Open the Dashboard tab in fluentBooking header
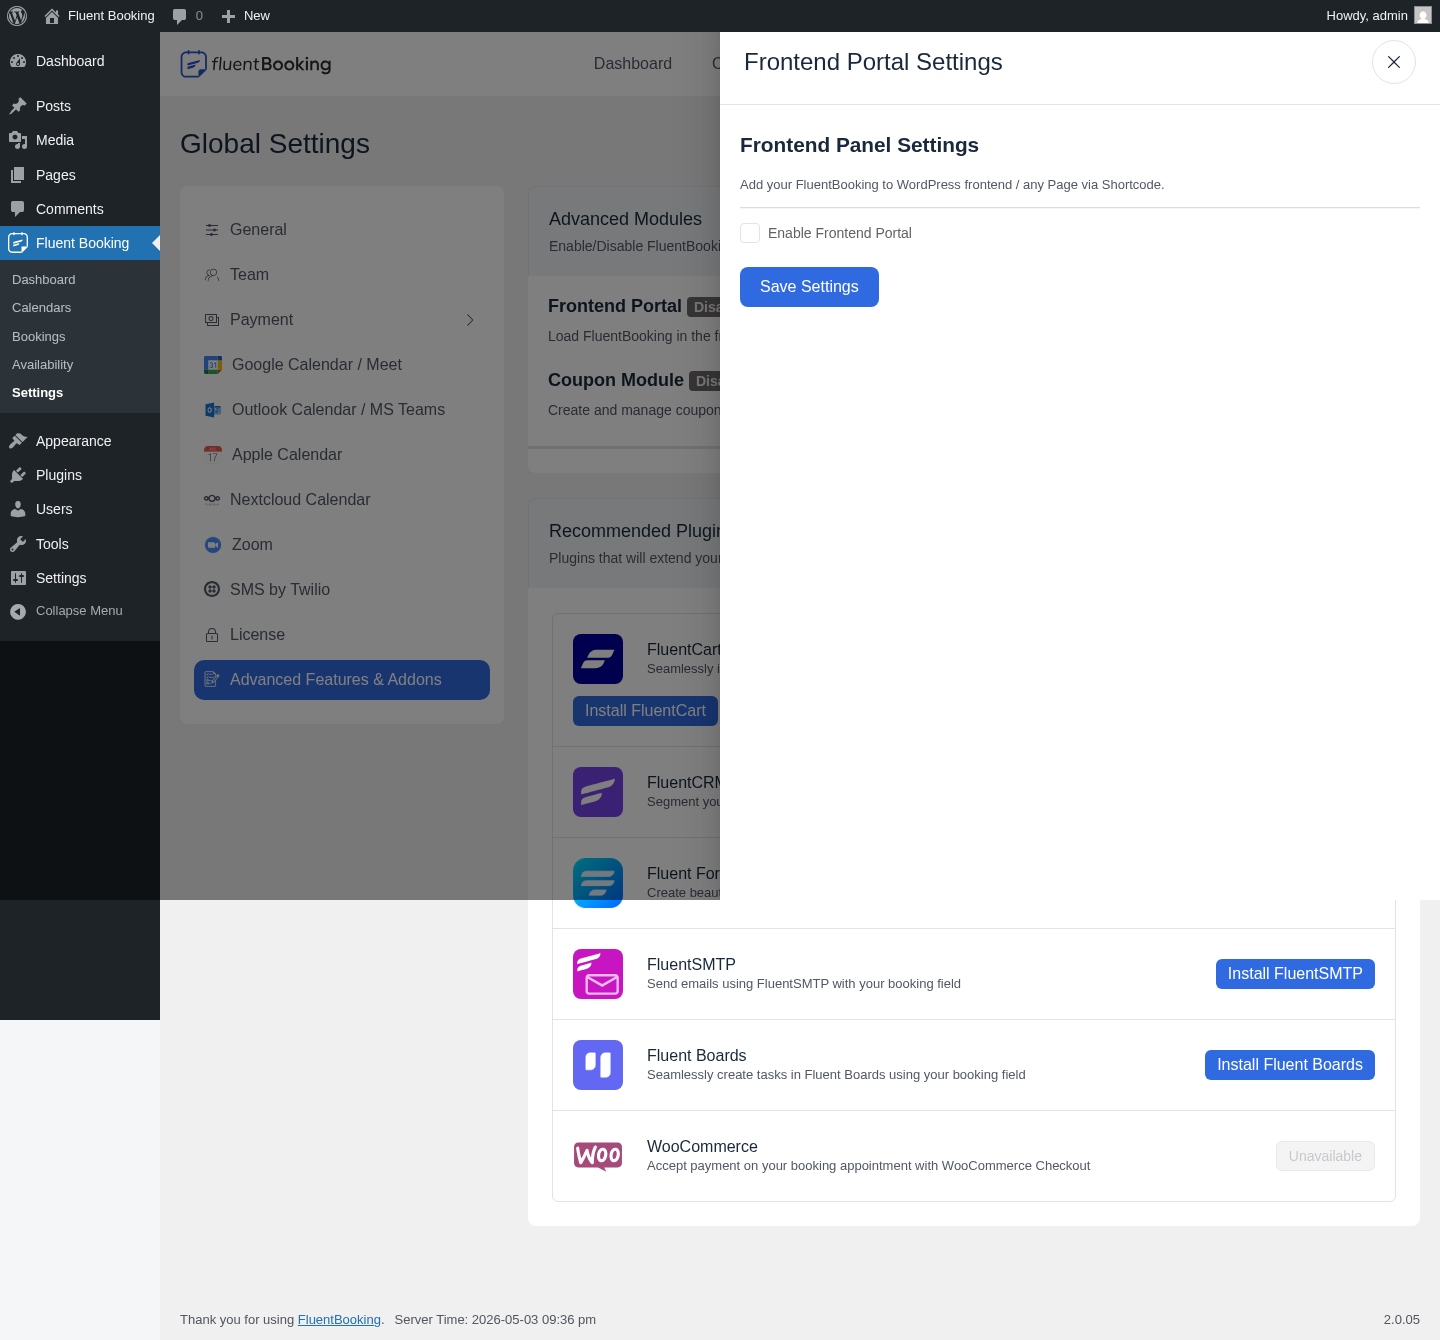 [x=633, y=64]
